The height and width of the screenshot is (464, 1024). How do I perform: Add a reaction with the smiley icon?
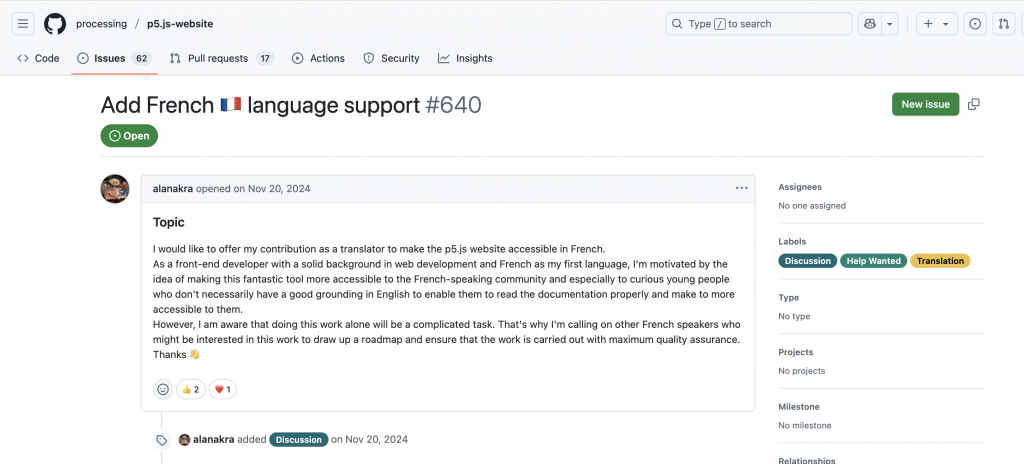(x=163, y=389)
